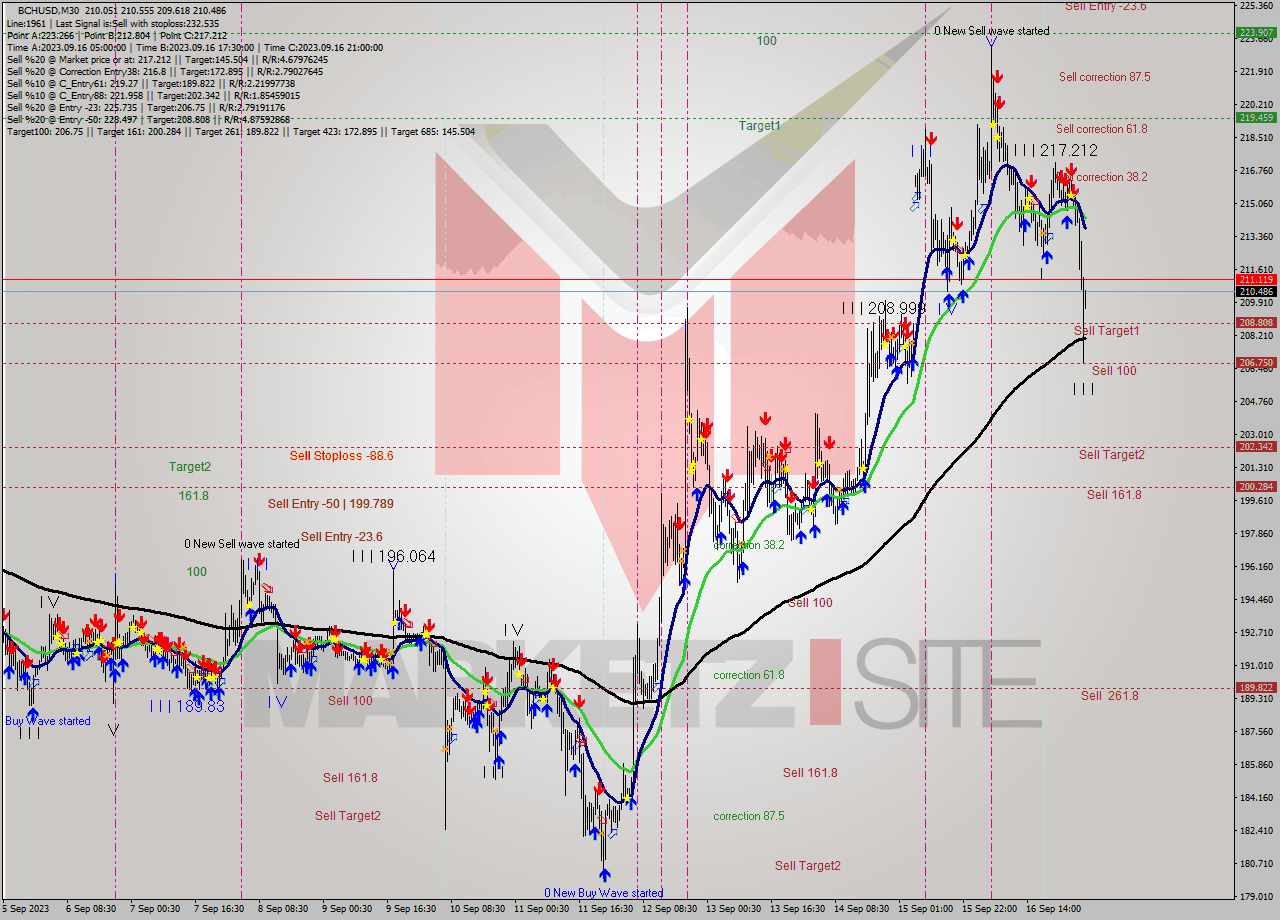Select the 'Sell 261.8' label
Viewport: 1280px width, 920px height.
(x=1109, y=696)
